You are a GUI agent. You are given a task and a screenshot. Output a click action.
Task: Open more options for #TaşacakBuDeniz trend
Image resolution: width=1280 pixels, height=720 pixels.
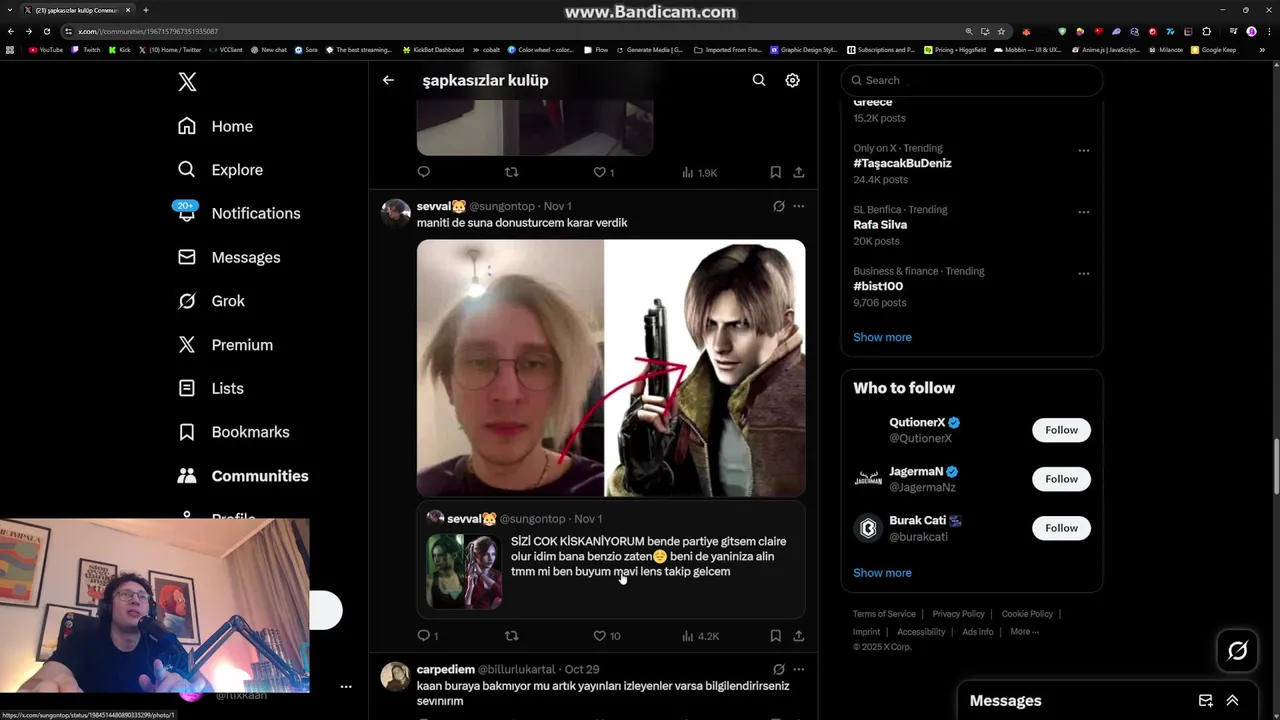(x=1083, y=151)
